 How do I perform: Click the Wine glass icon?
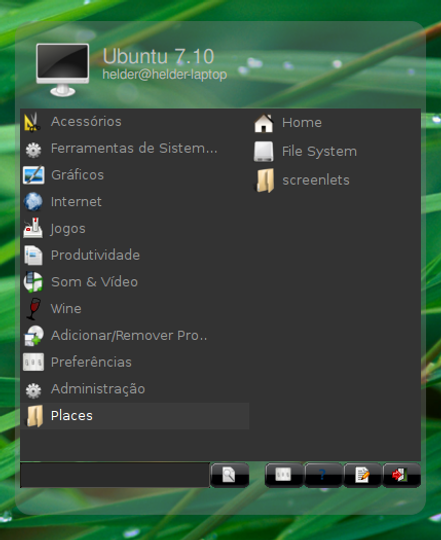click(x=34, y=309)
